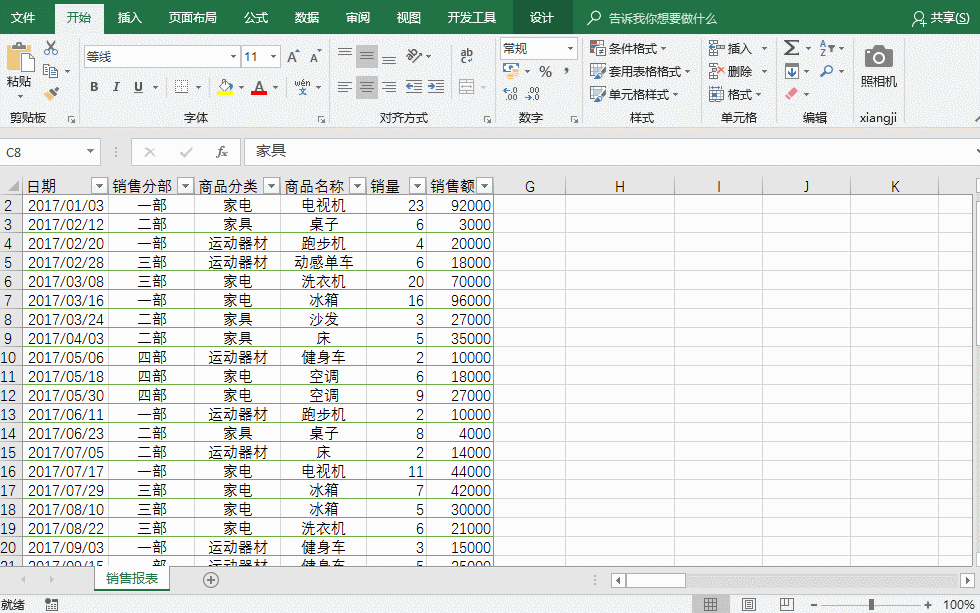Switch to the 页面布局 tab
Screen dimensions: 980x613
pos(192,17)
